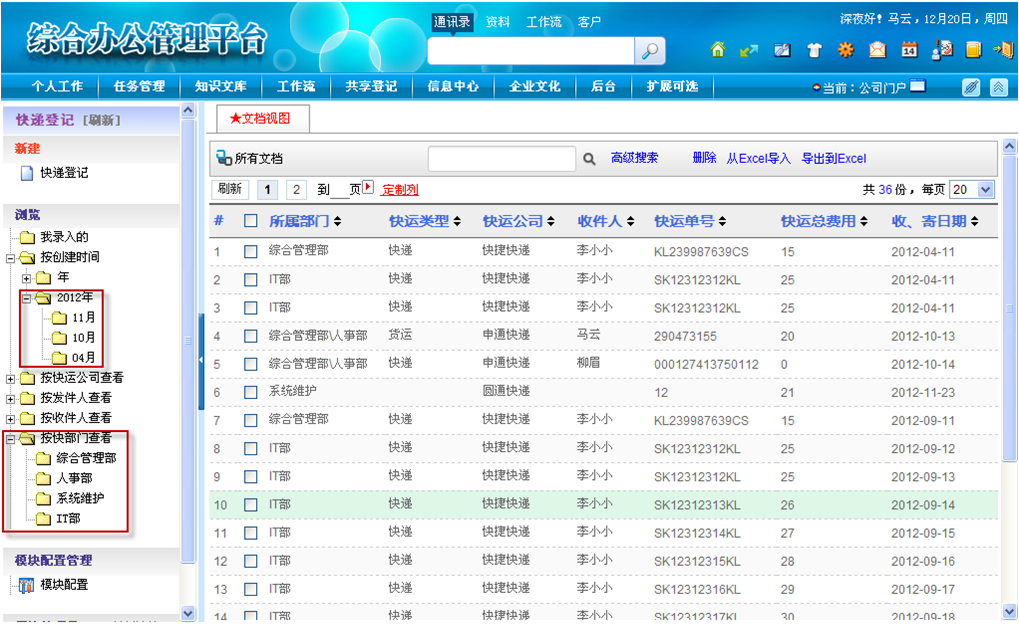1019x627 pixels.
Task: Click the sort arrows beside 所属部门
Action: tap(337, 222)
